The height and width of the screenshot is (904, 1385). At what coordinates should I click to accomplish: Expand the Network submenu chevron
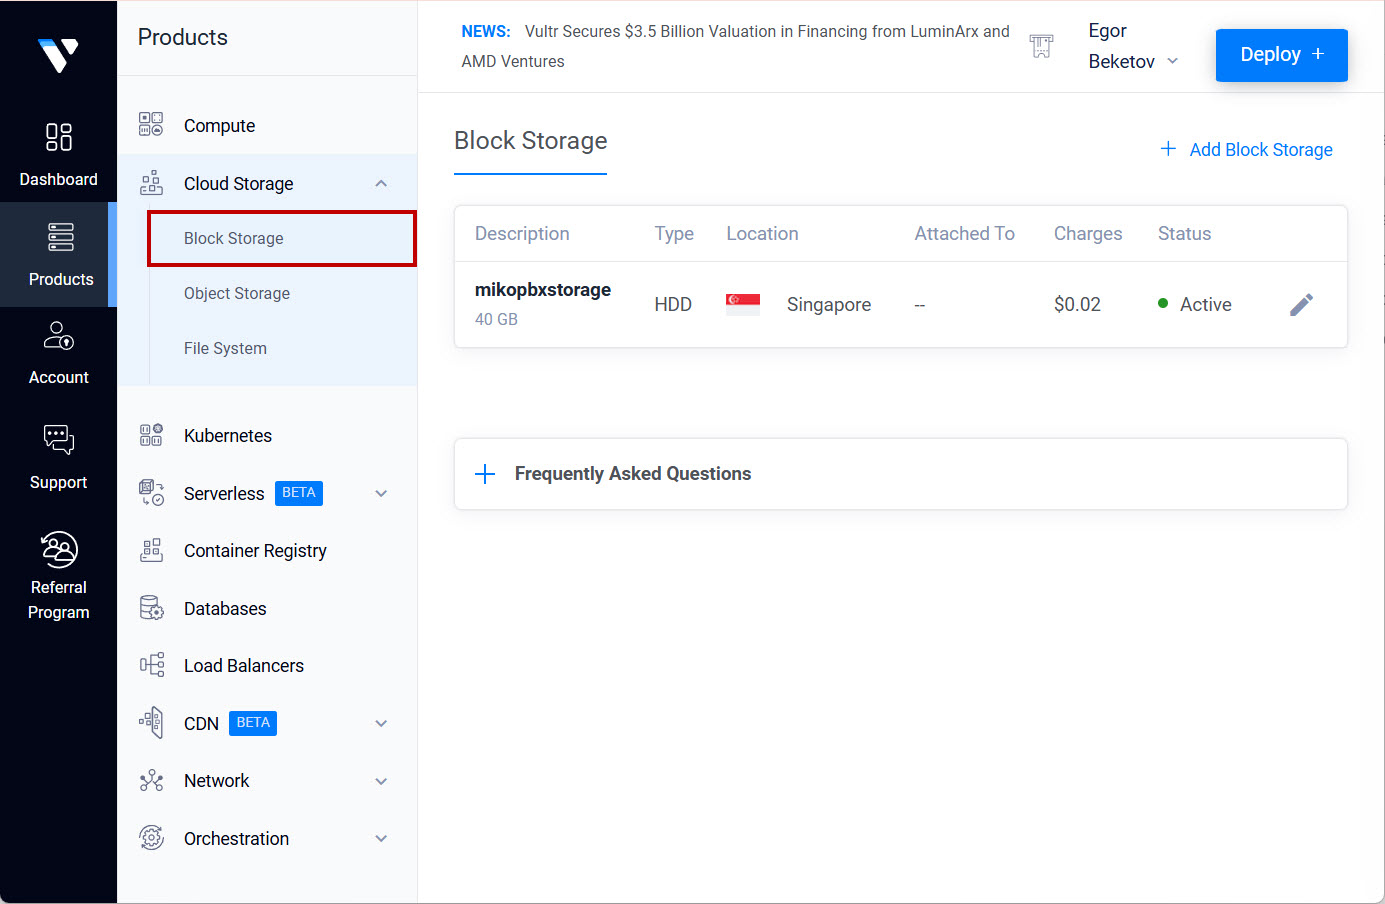click(381, 782)
